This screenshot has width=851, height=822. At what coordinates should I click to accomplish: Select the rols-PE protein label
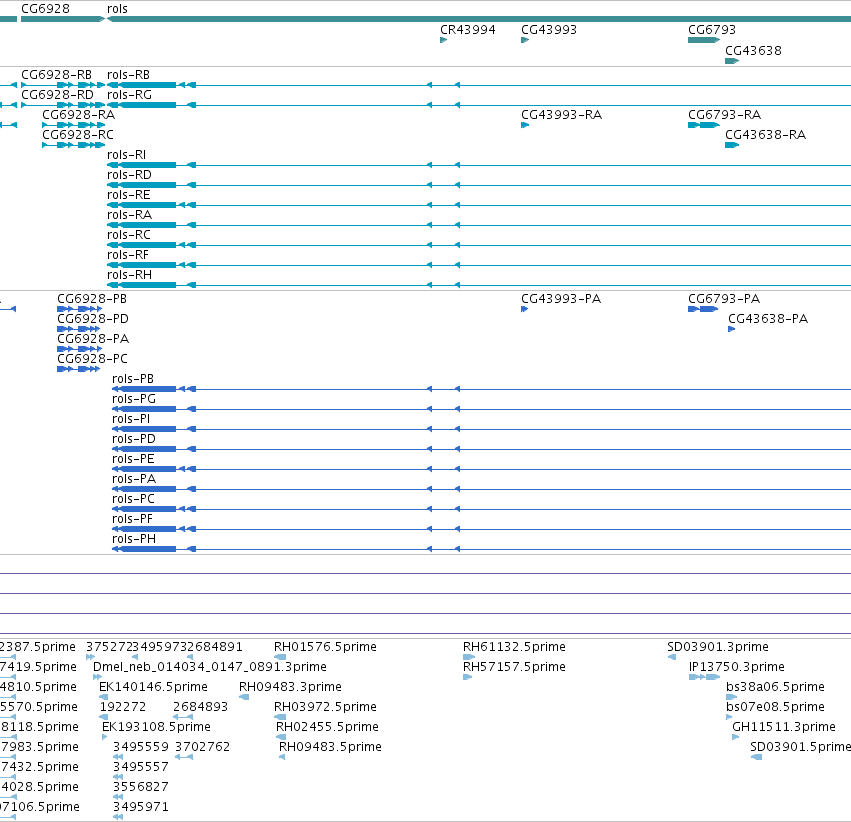133,460
